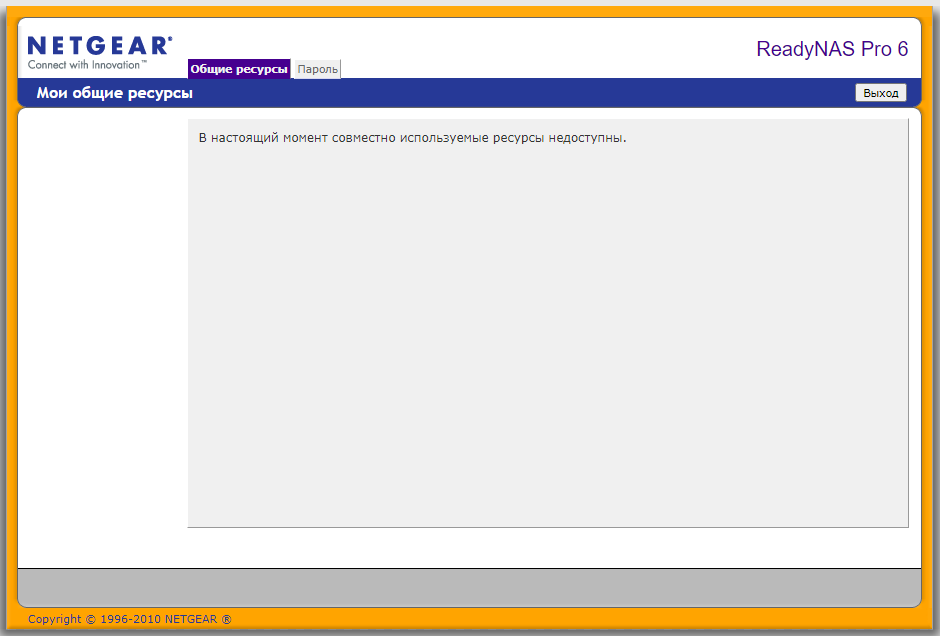Image resolution: width=940 pixels, height=636 pixels.
Task: Open the Общие ресурсы tab
Action: (239, 69)
